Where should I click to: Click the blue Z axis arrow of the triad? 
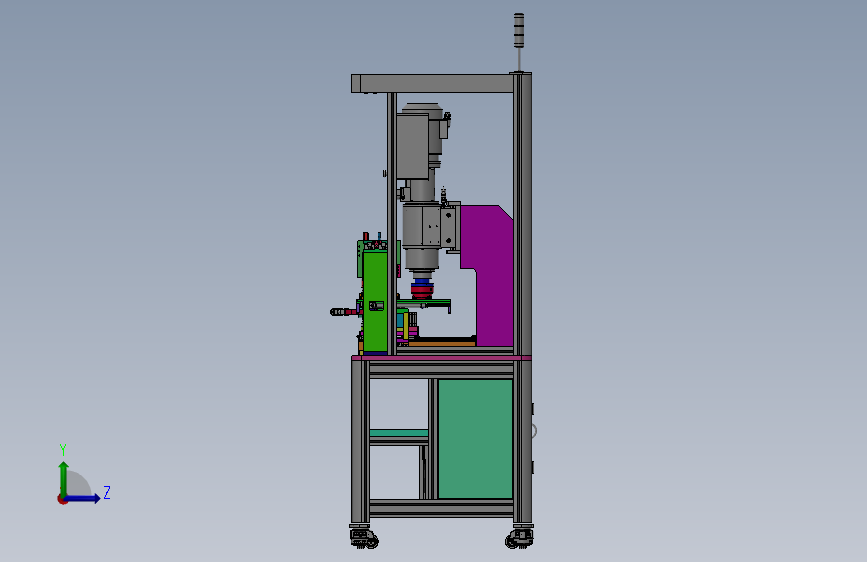pyautogui.click(x=83, y=498)
